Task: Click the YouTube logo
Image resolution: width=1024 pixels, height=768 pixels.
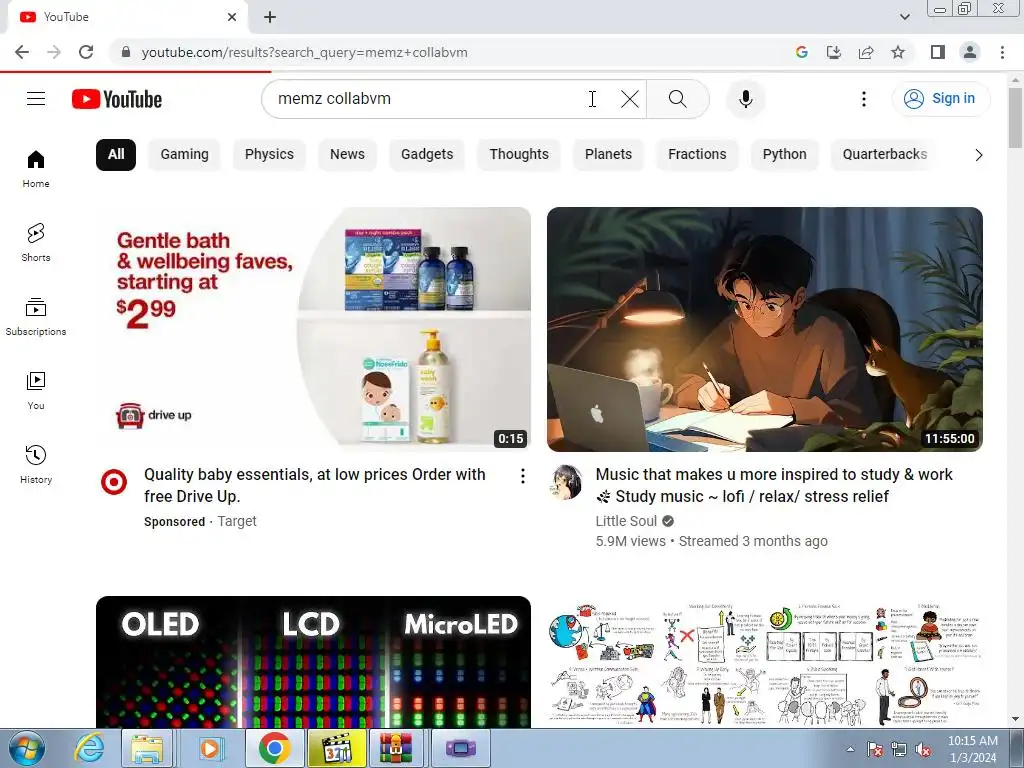Action: (117, 99)
